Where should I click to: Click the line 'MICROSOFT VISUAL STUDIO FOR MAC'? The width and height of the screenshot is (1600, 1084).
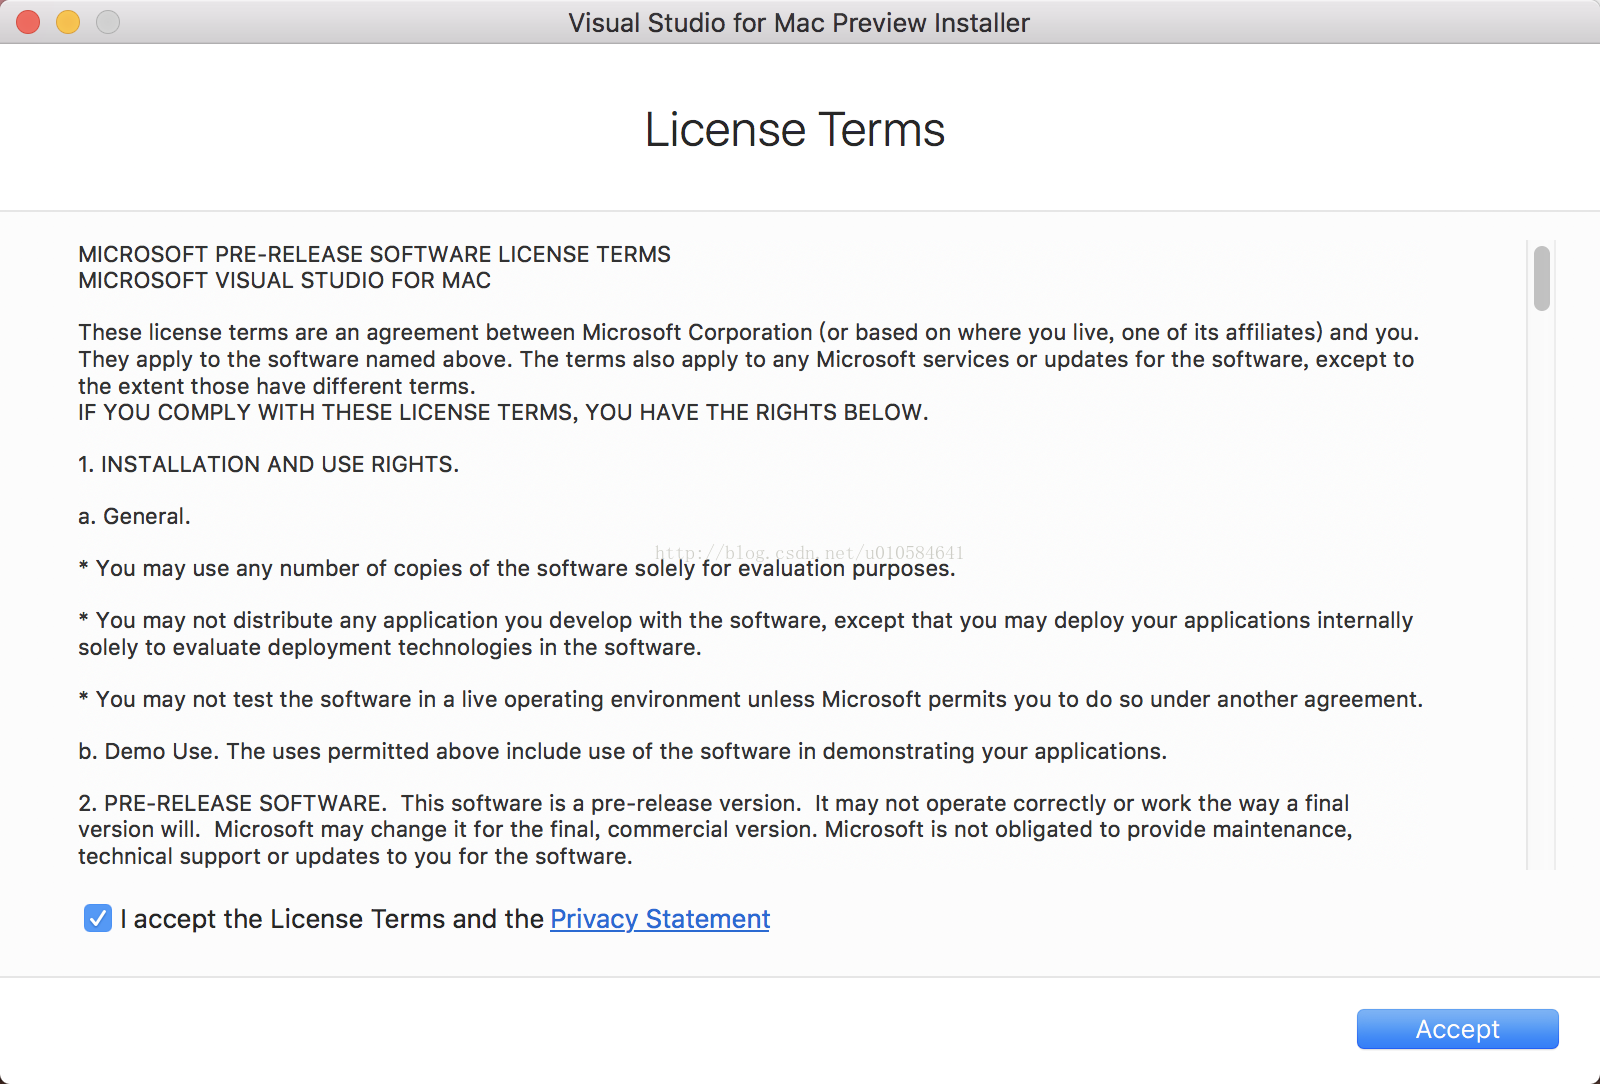click(x=284, y=280)
